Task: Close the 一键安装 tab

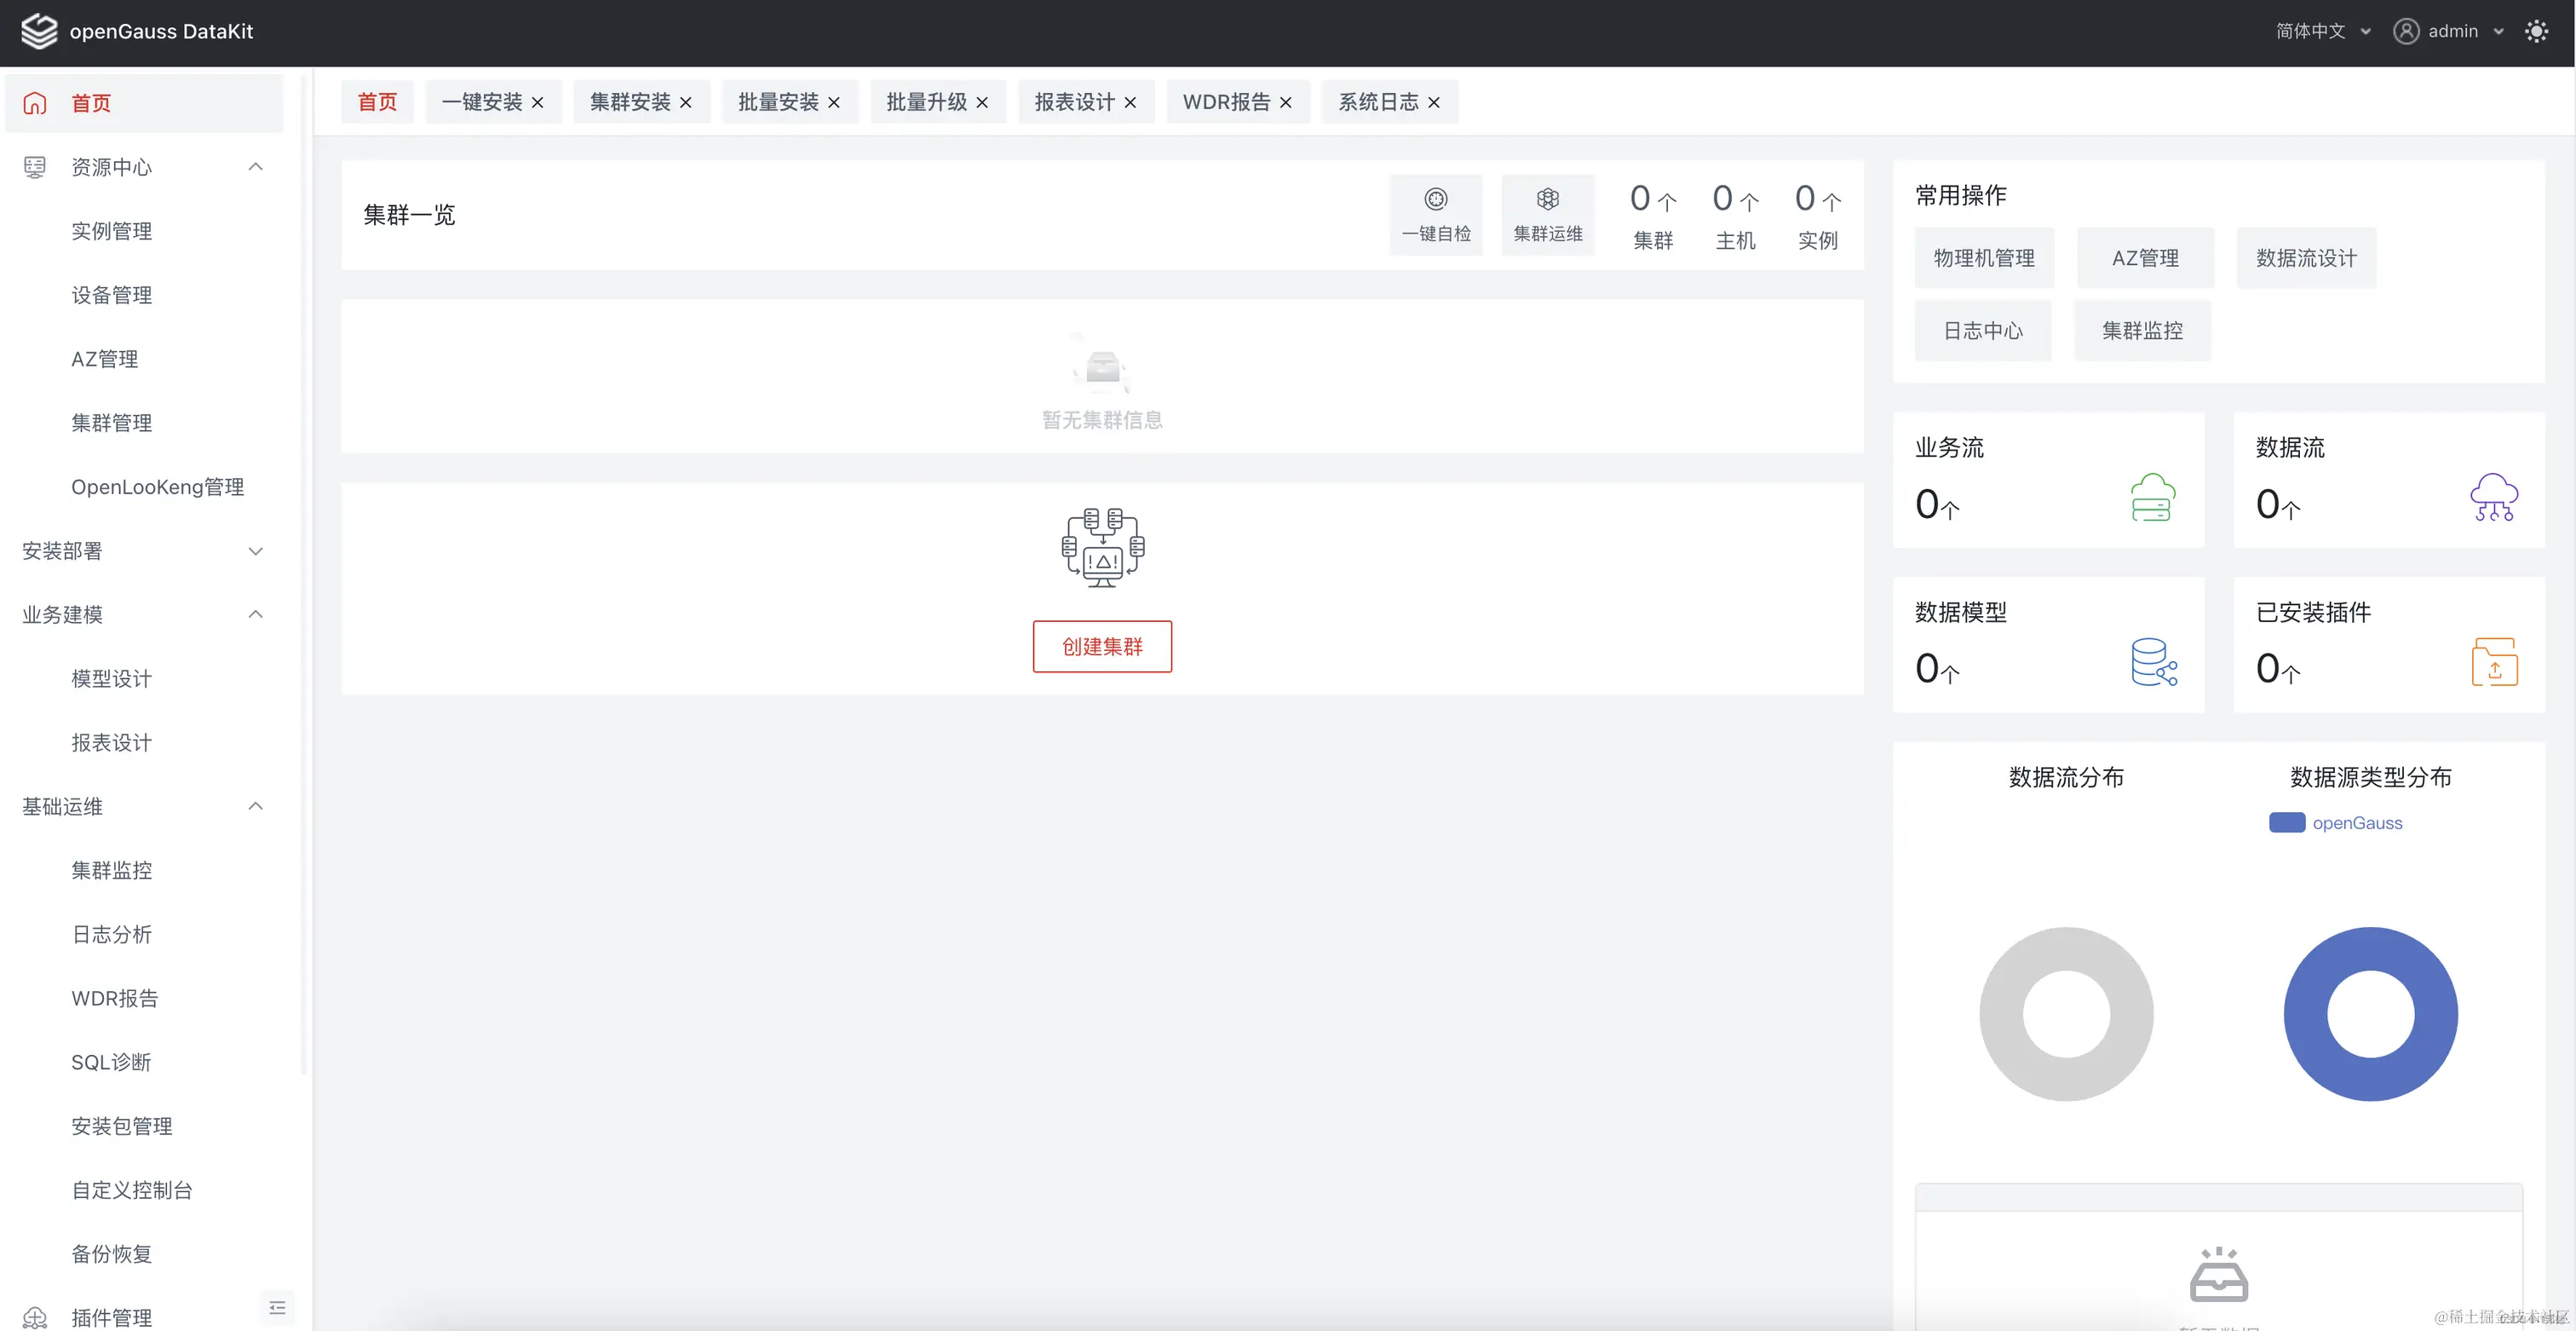Action: [x=538, y=102]
